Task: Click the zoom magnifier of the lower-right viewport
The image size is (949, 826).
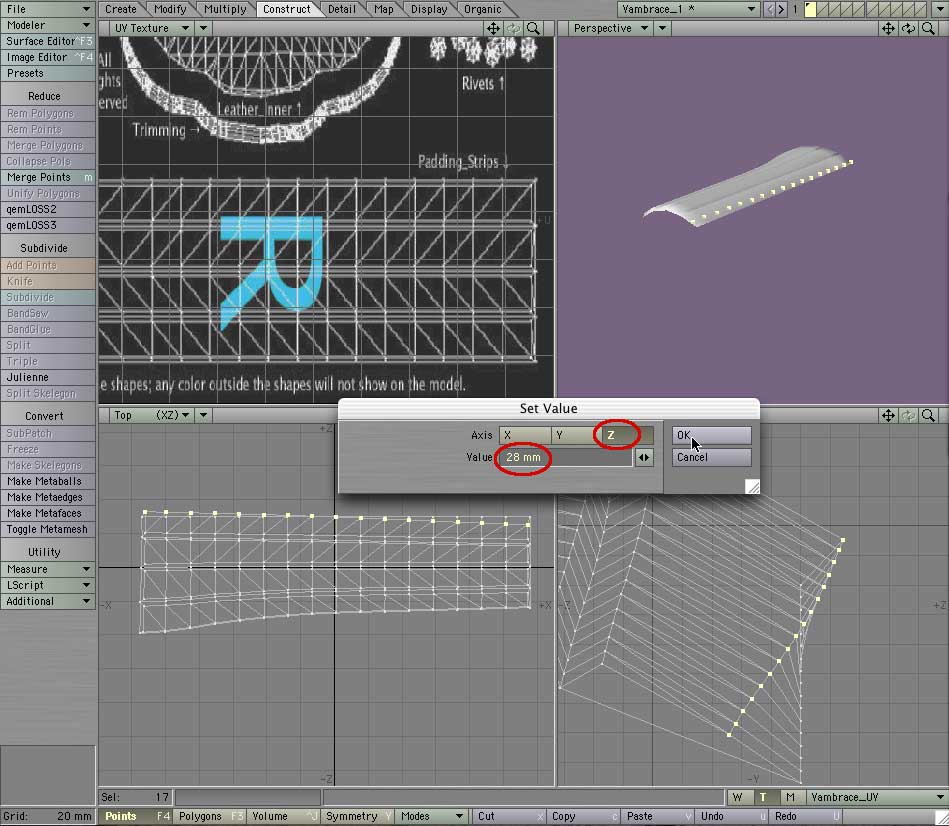Action: (x=928, y=416)
